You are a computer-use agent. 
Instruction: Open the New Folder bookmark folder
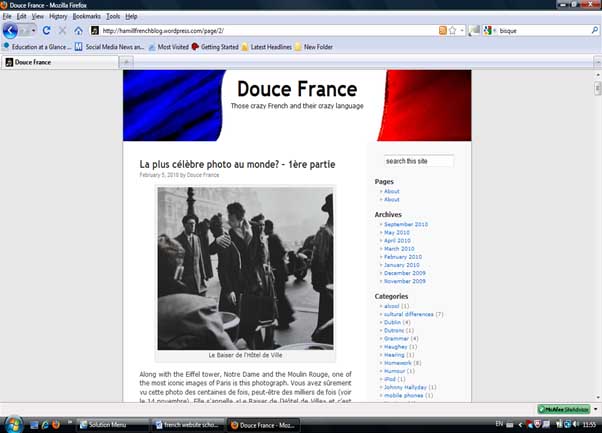tap(314, 47)
